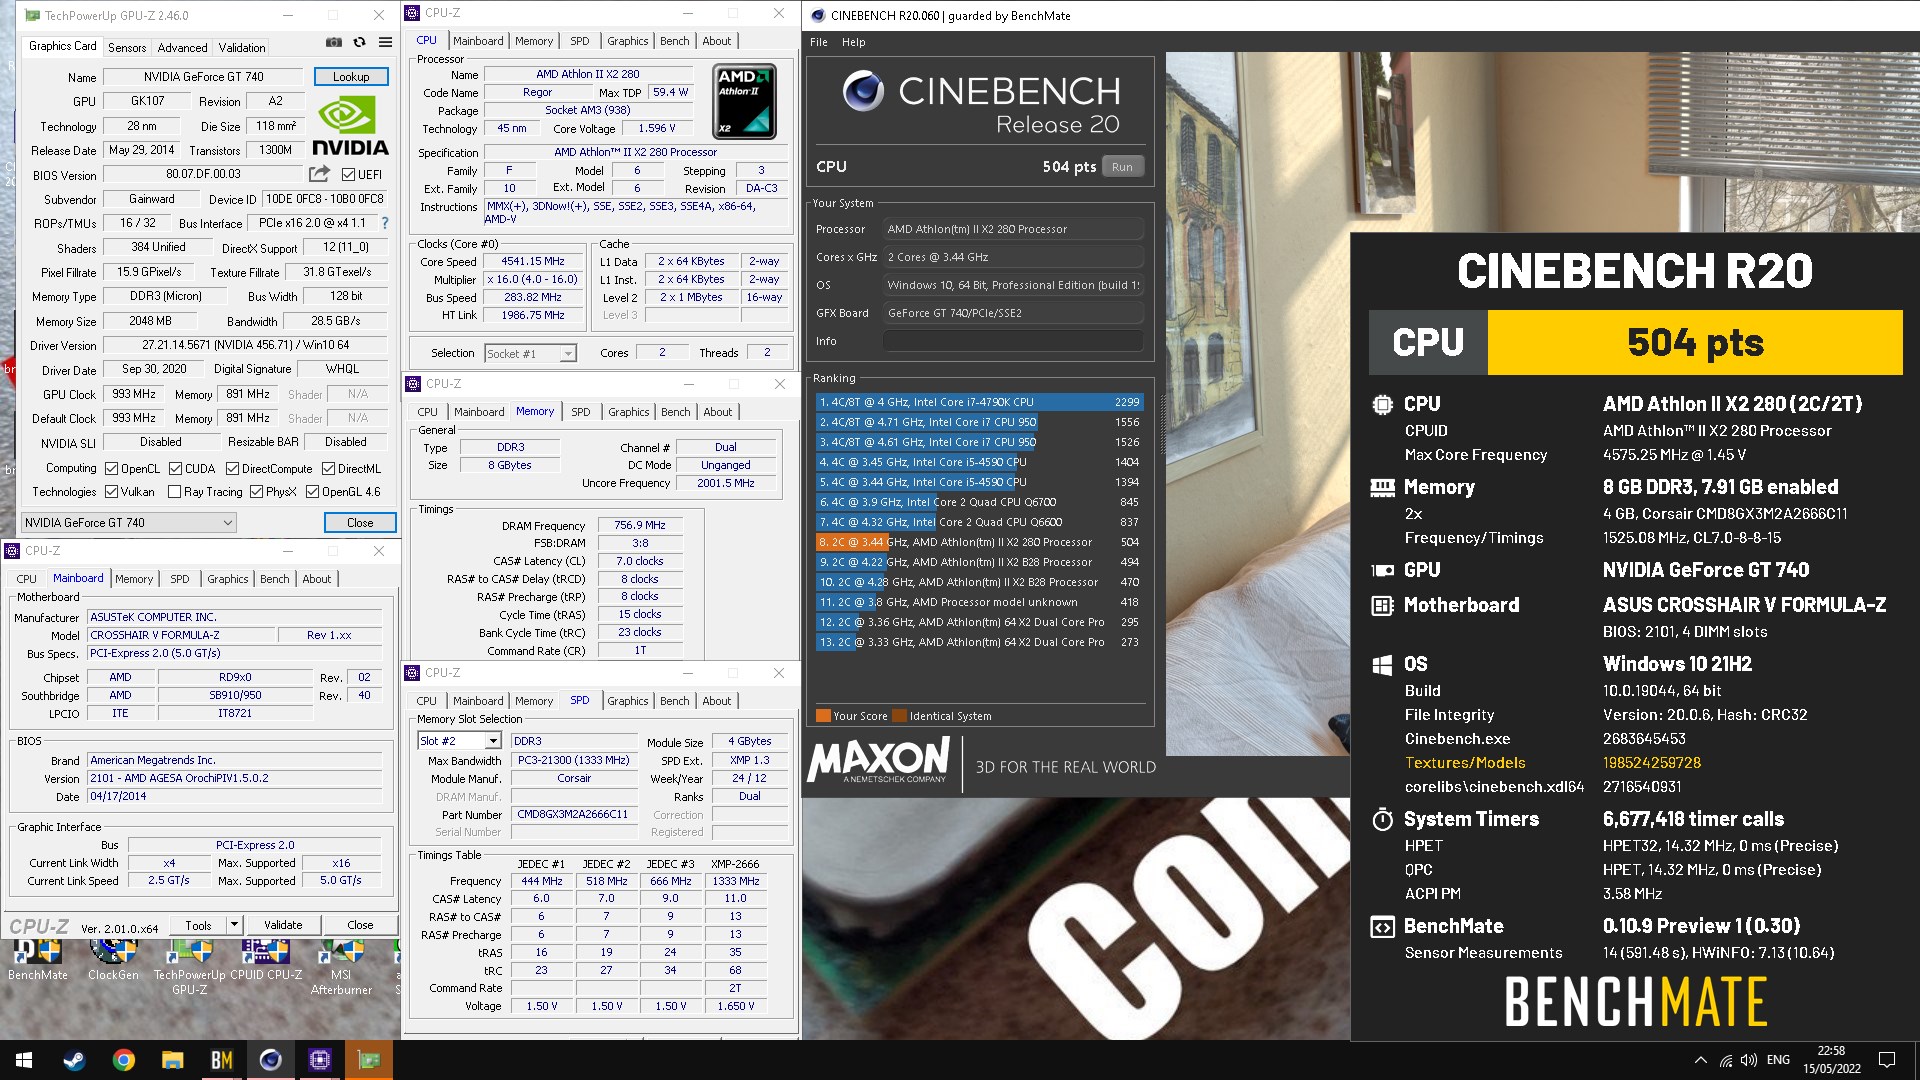Toggle DirectCompute checkbox

(x=232, y=468)
